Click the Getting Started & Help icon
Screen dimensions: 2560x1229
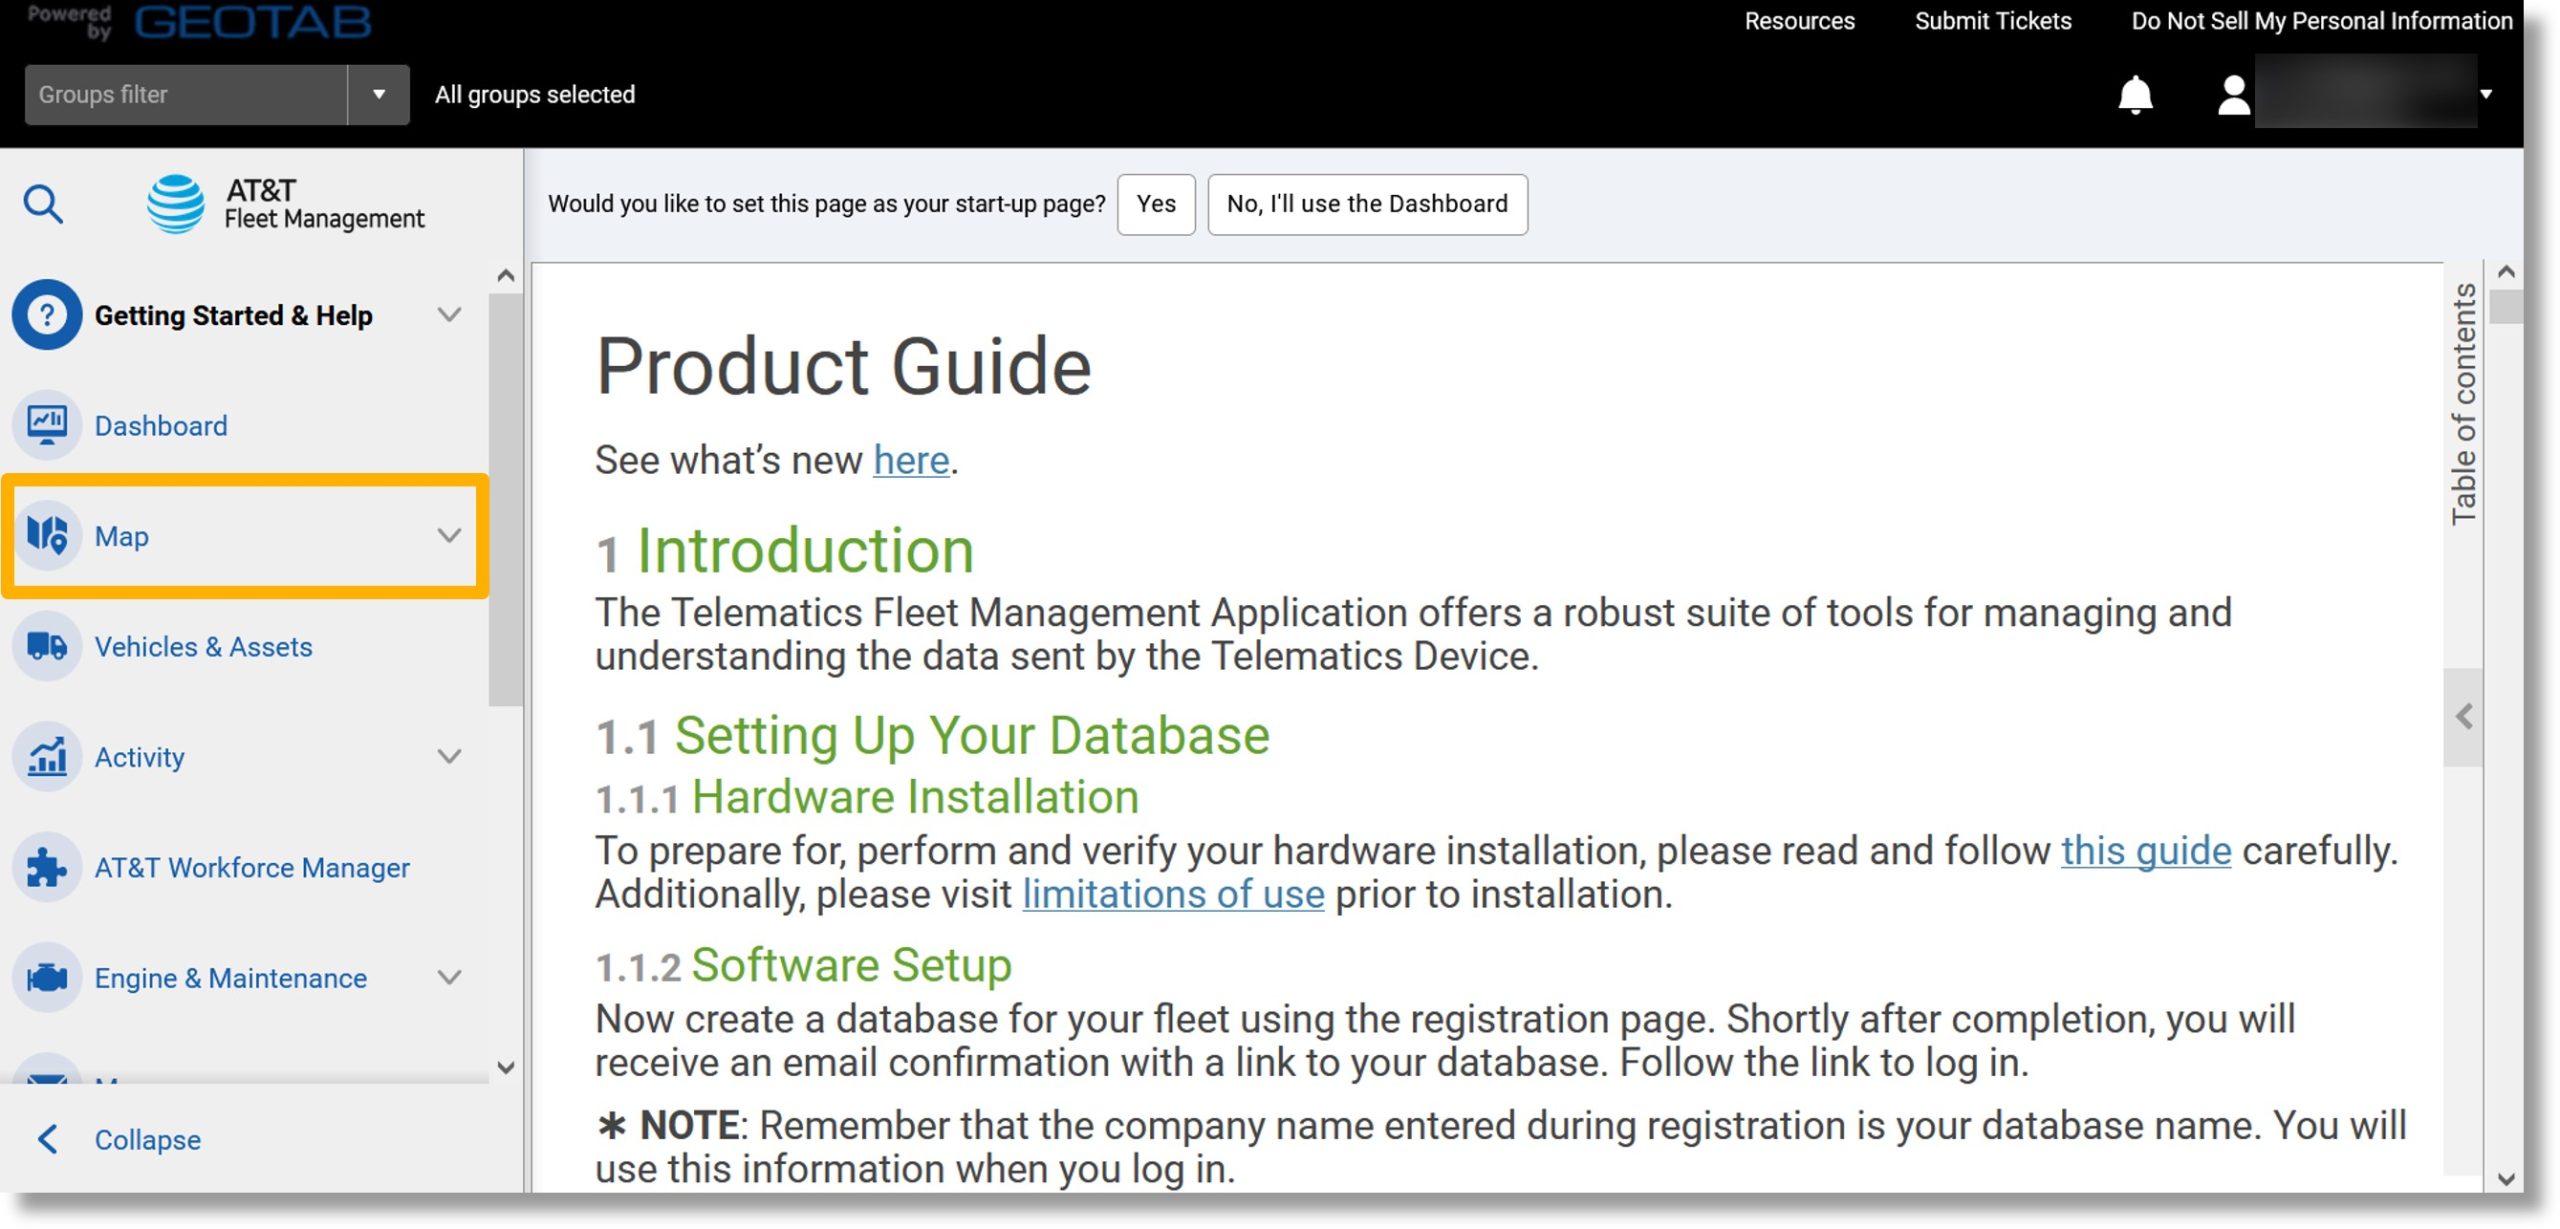coord(46,313)
